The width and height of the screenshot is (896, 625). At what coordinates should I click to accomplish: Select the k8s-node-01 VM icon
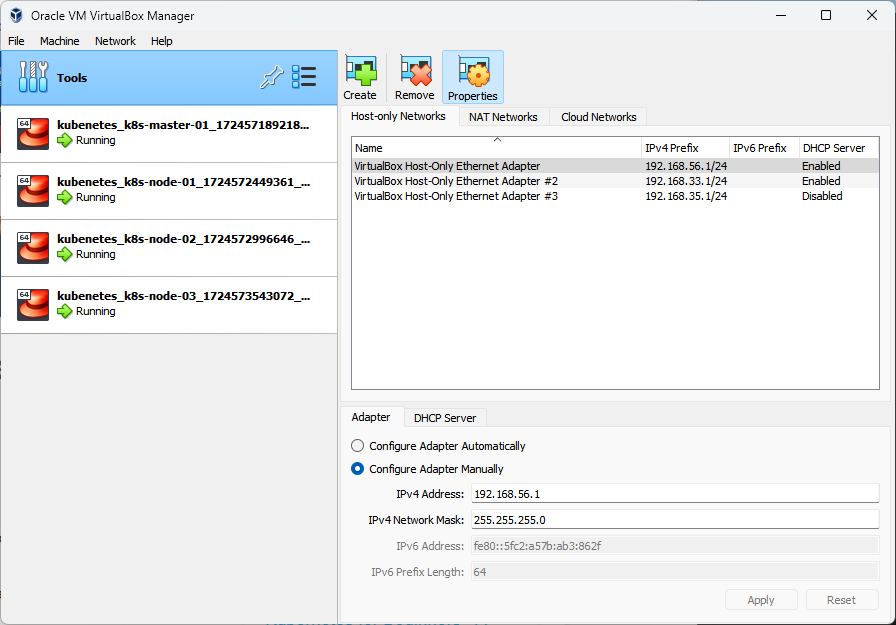(x=33, y=191)
